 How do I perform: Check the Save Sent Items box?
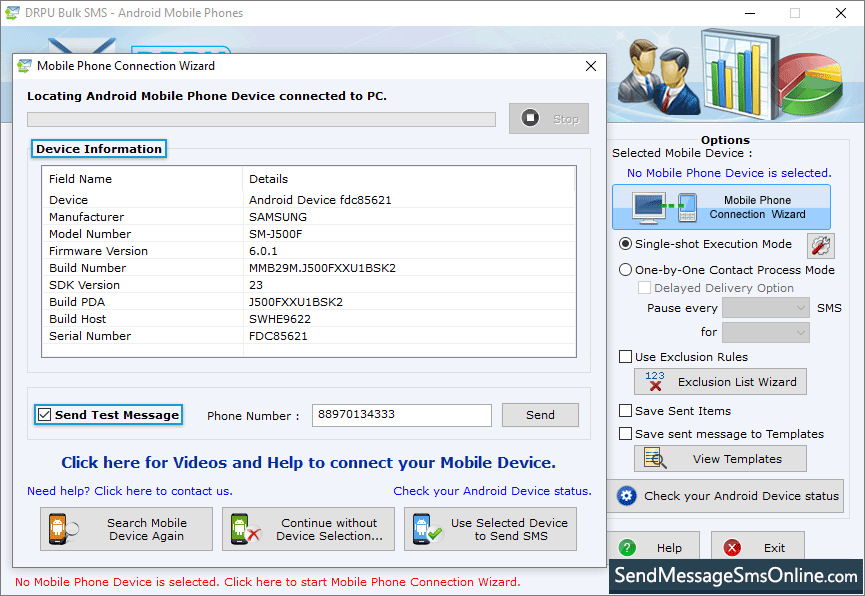pos(625,411)
